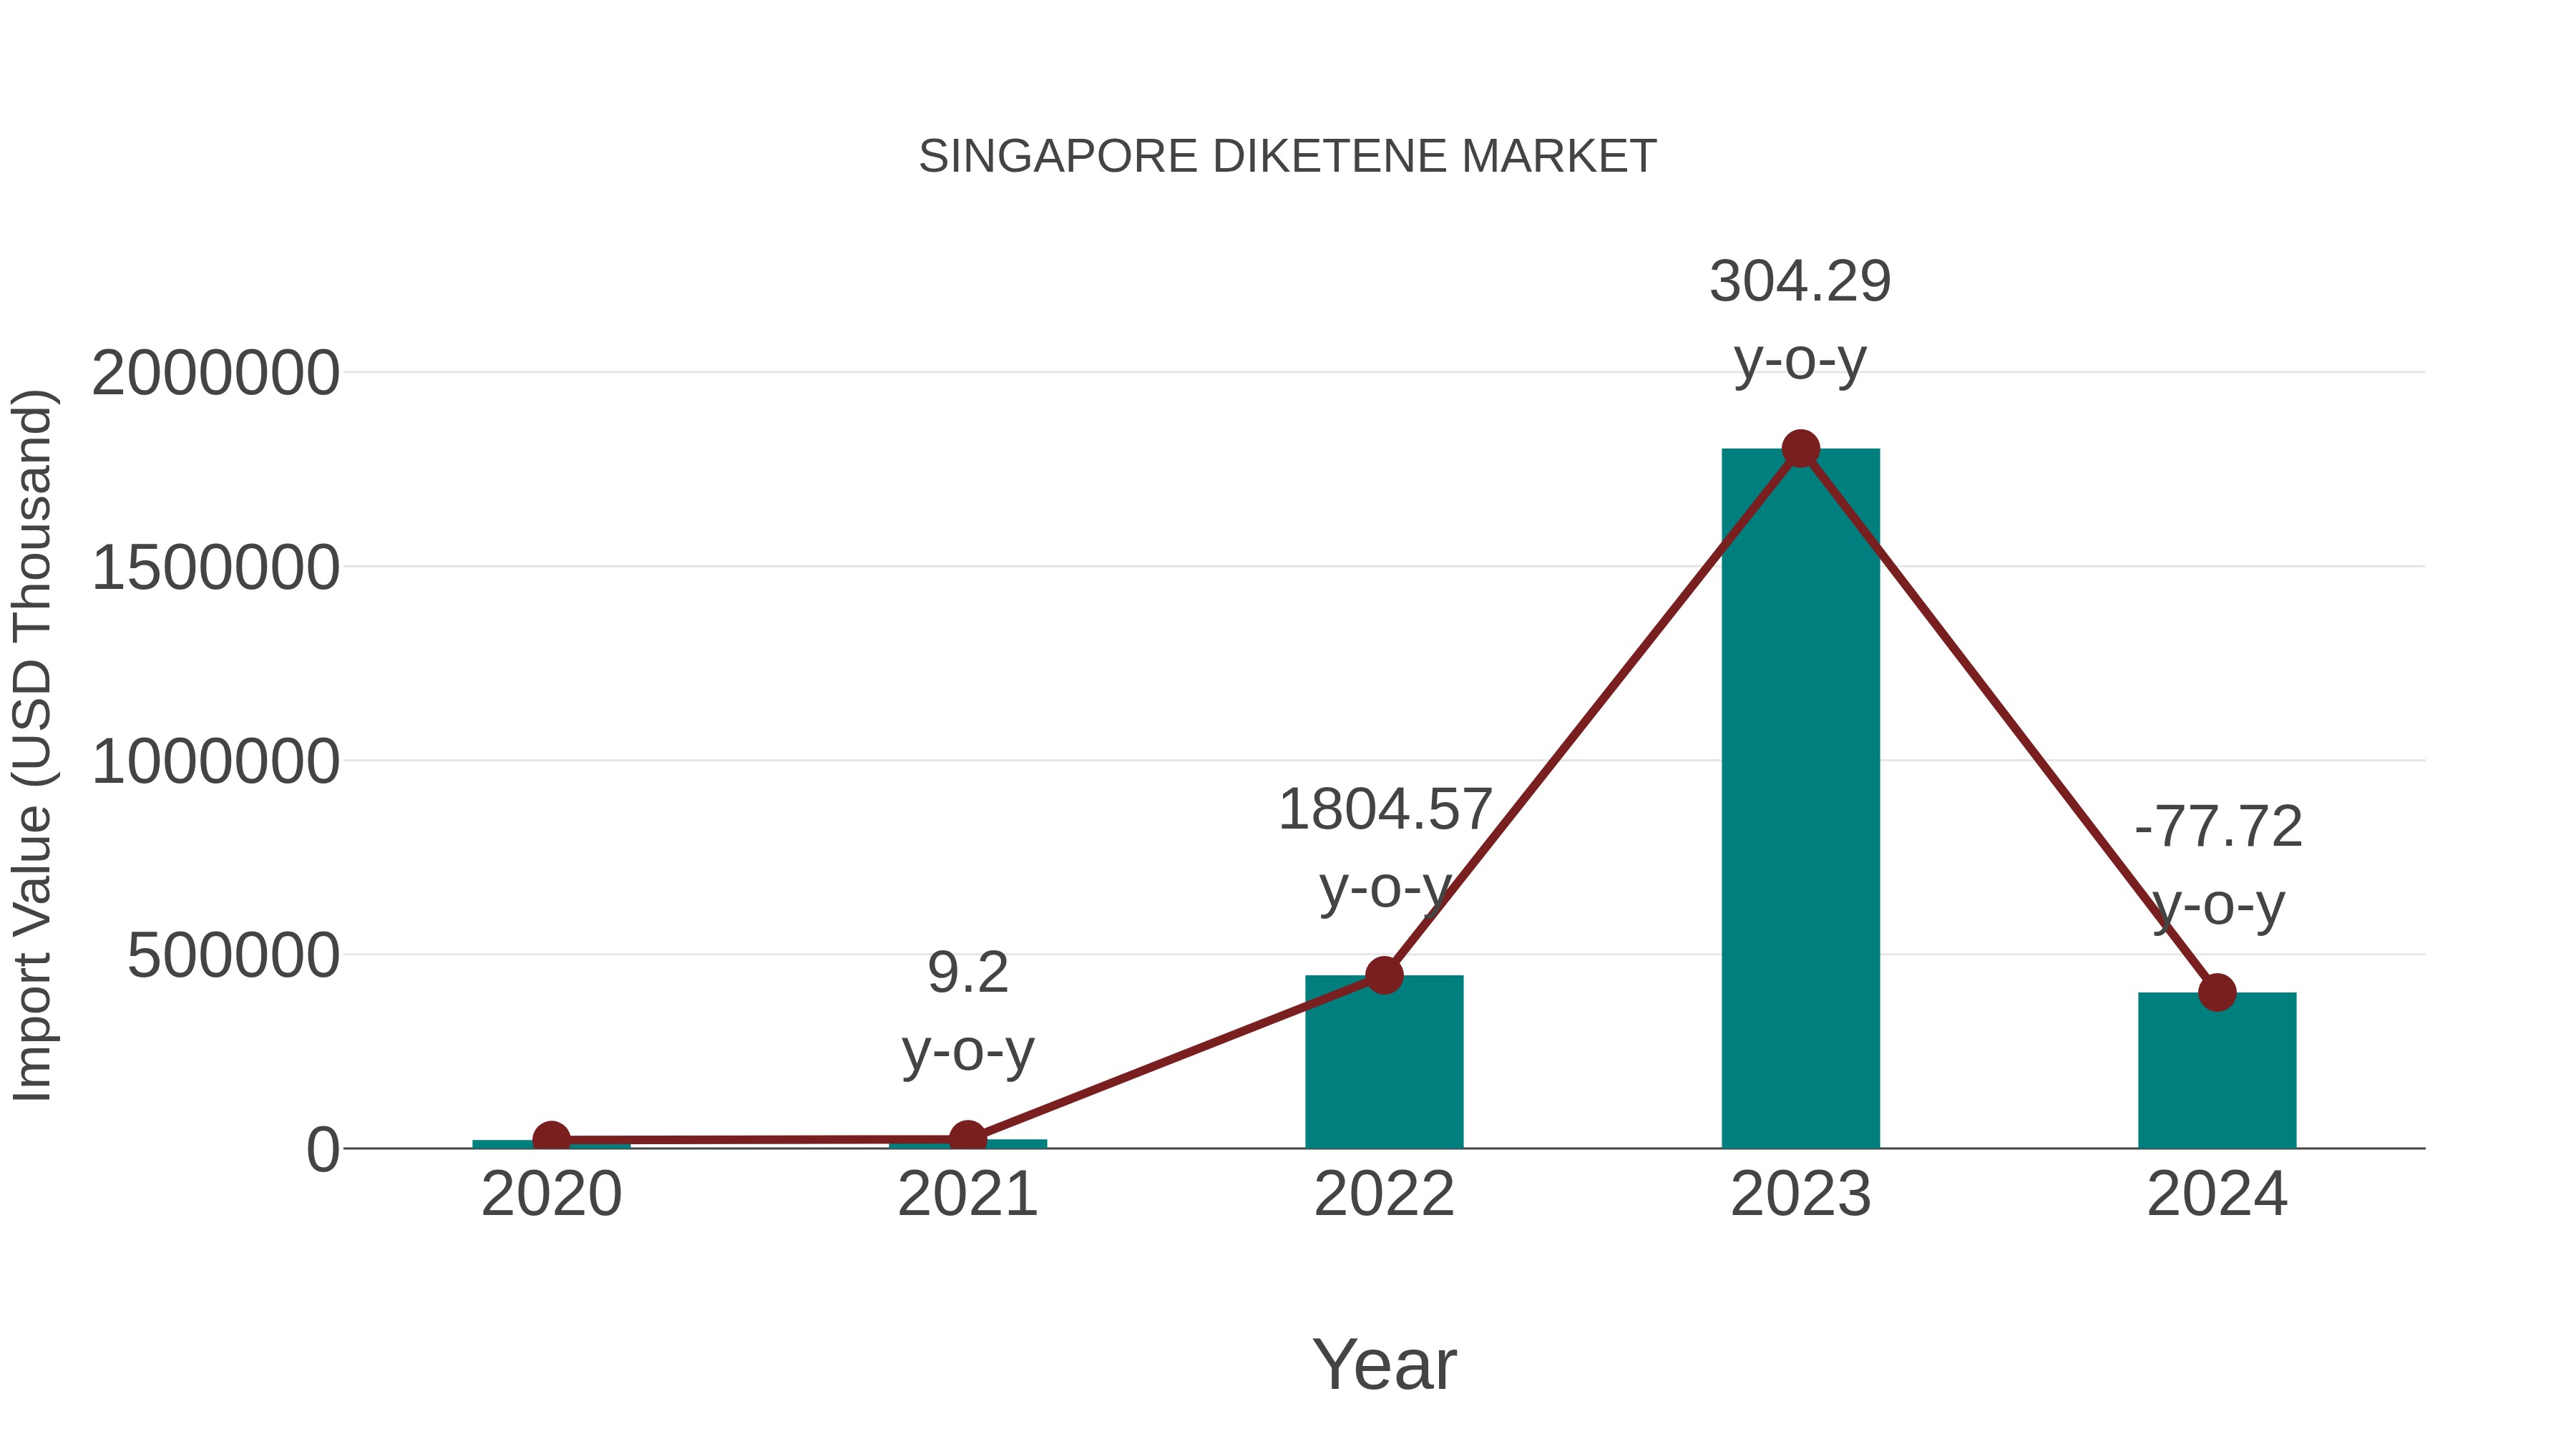This screenshot has height=1449, width=2576.
Task: Click the 1000000 y-axis tick label
Action: (216, 762)
